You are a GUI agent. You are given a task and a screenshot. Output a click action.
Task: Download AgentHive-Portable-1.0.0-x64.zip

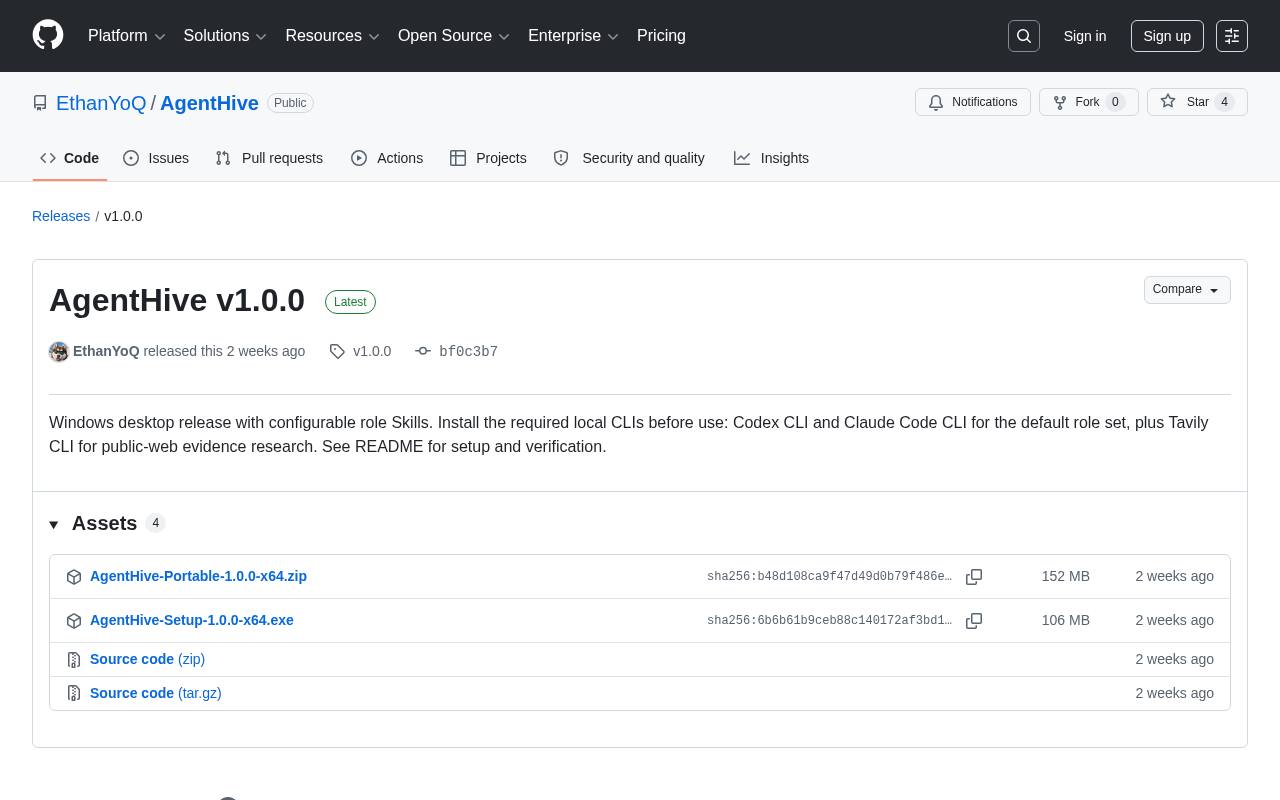[198, 577]
